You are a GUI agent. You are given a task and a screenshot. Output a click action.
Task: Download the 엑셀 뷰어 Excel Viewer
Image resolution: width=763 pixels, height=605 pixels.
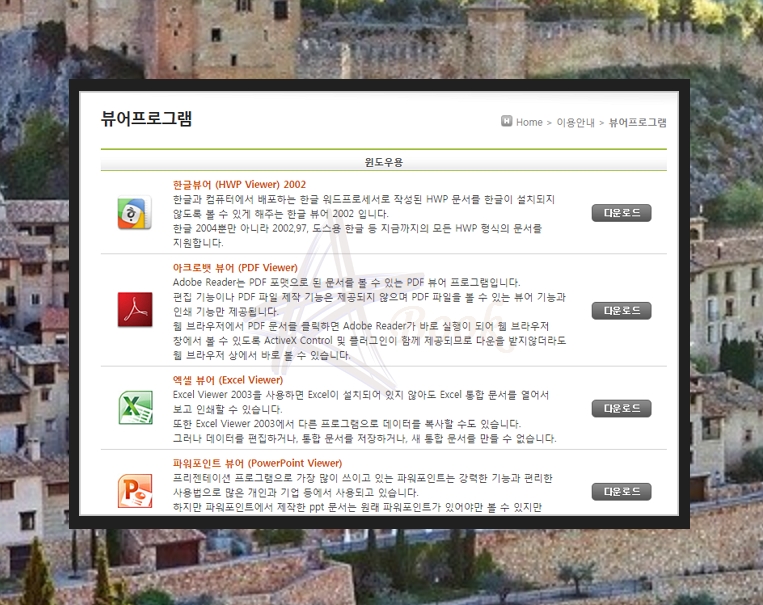tap(621, 408)
